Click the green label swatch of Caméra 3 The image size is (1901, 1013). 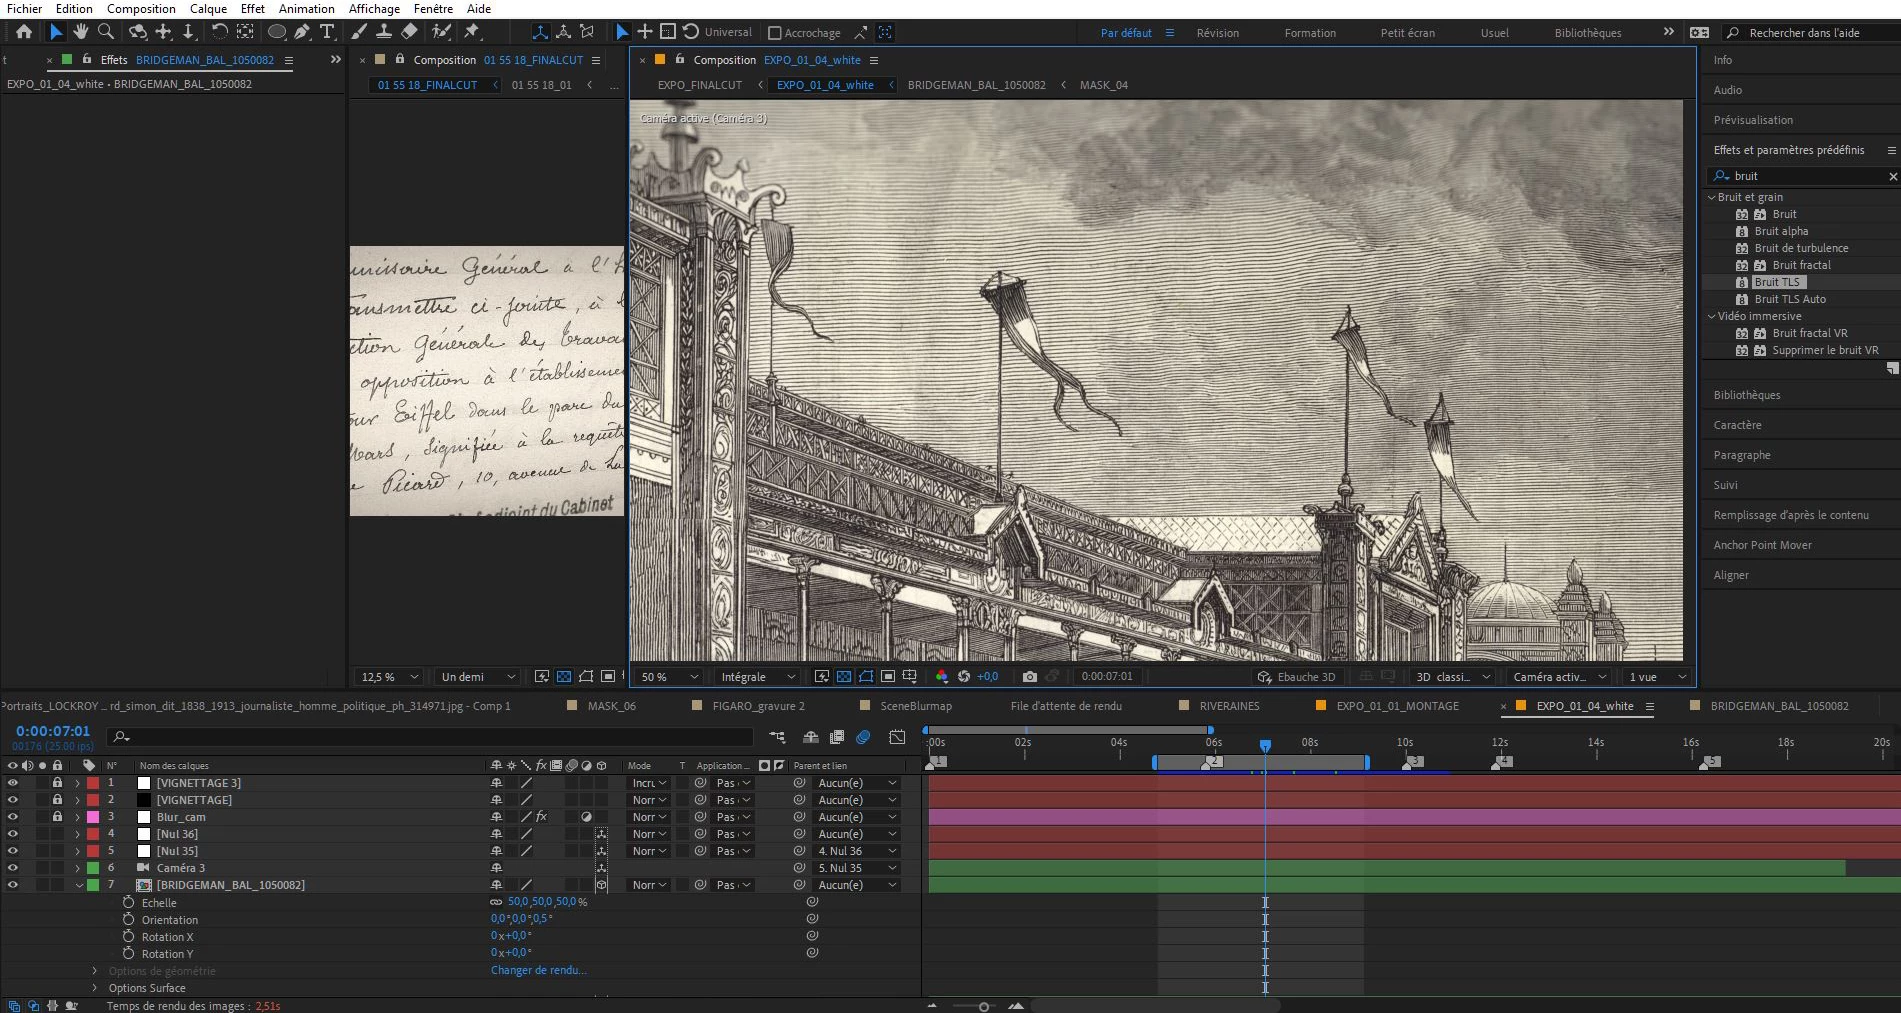point(93,868)
